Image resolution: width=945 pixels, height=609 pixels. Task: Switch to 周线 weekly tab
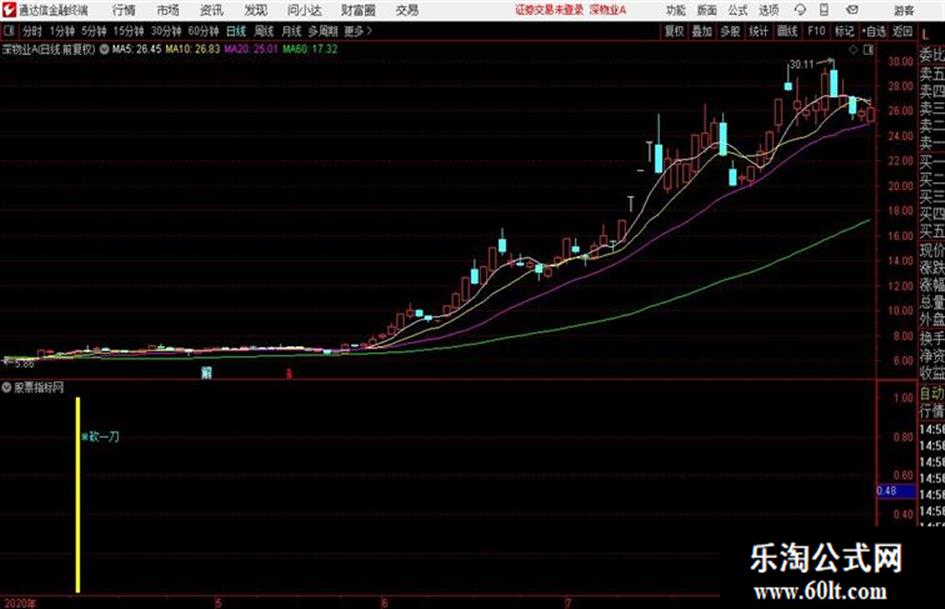(x=264, y=31)
